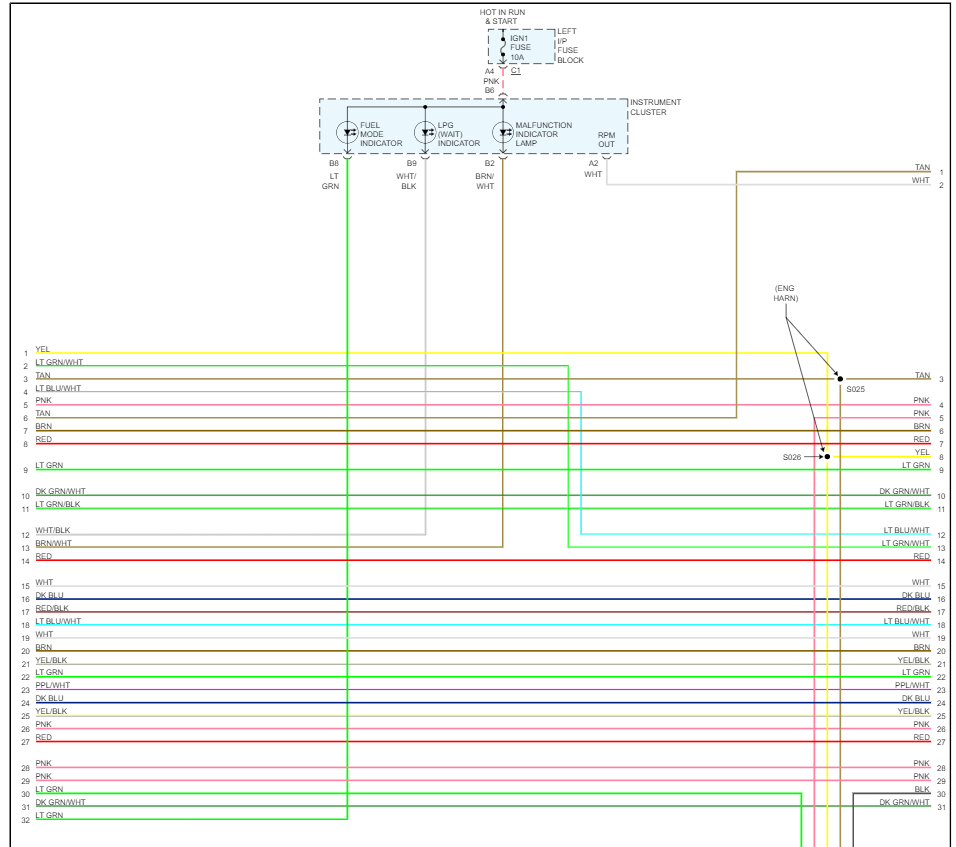Click the Left I/P Fuse Block label
Screen dimensions: 956x847
click(x=570, y=46)
